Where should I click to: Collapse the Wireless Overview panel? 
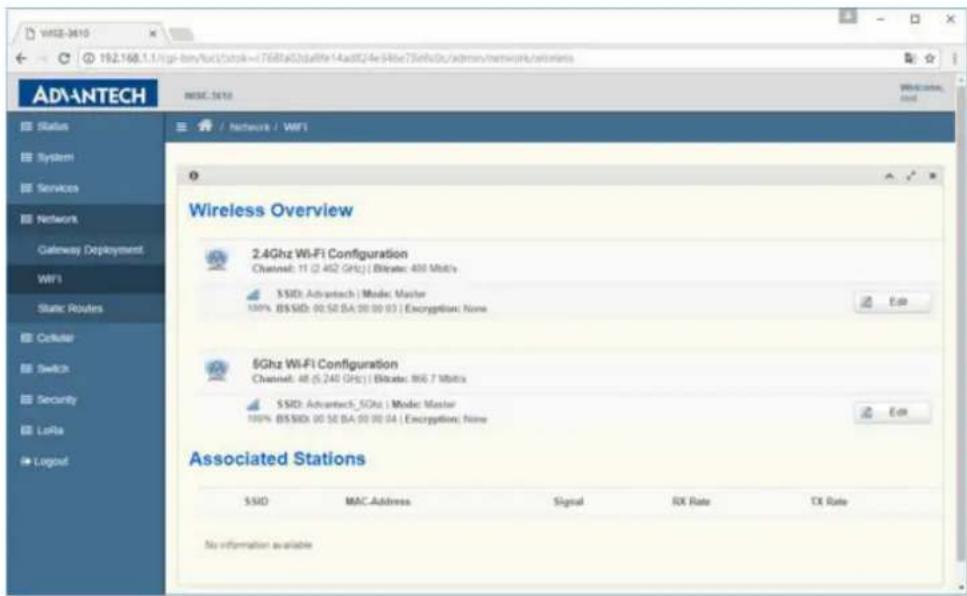pos(889,176)
